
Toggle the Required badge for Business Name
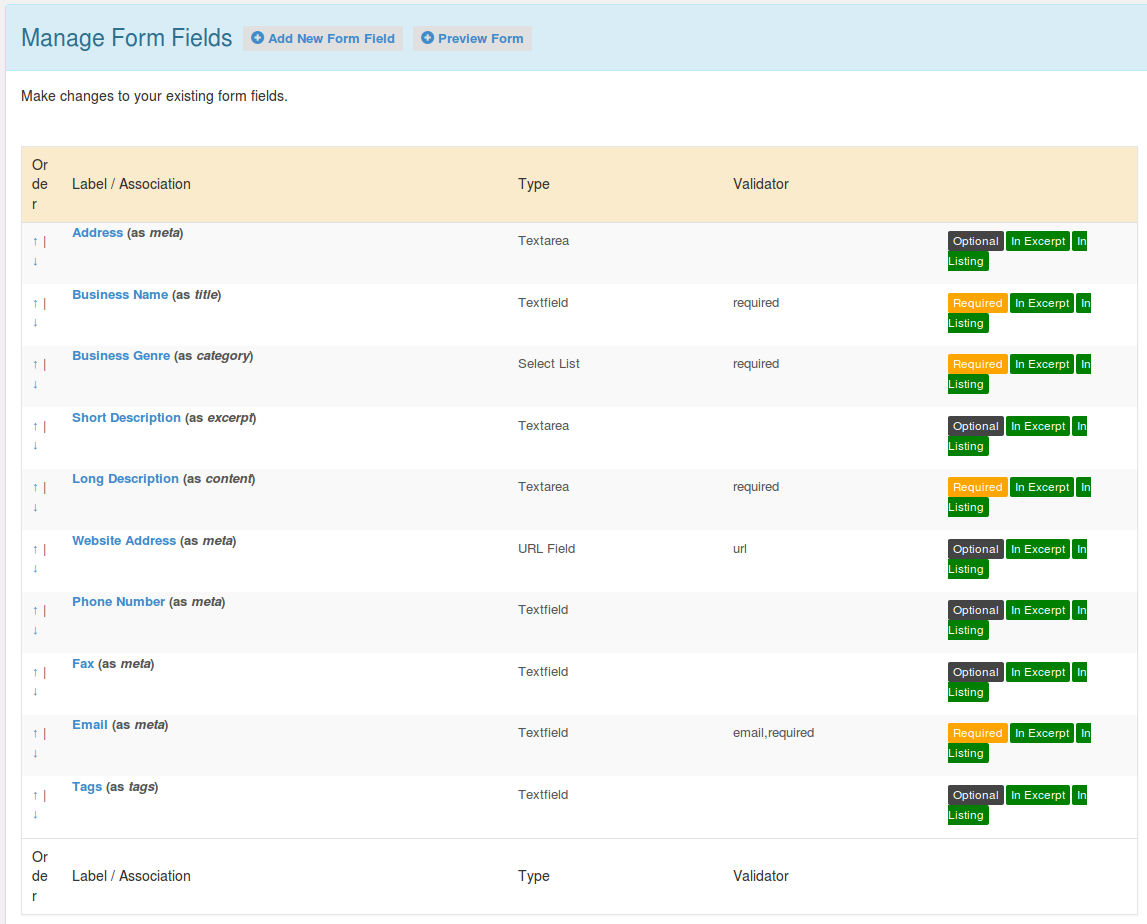pos(977,303)
